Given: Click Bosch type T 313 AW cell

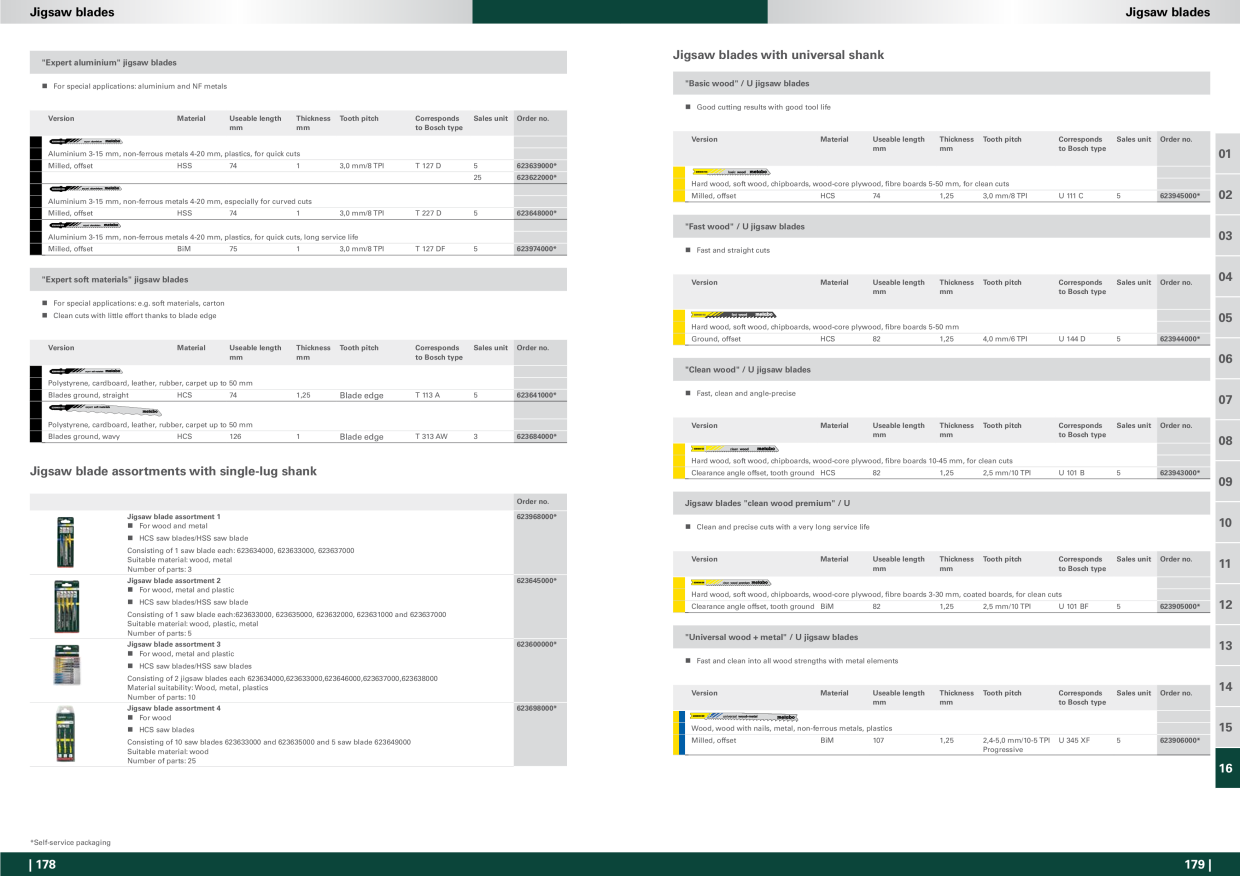Looking at the screenshot, I should (431, 437).
